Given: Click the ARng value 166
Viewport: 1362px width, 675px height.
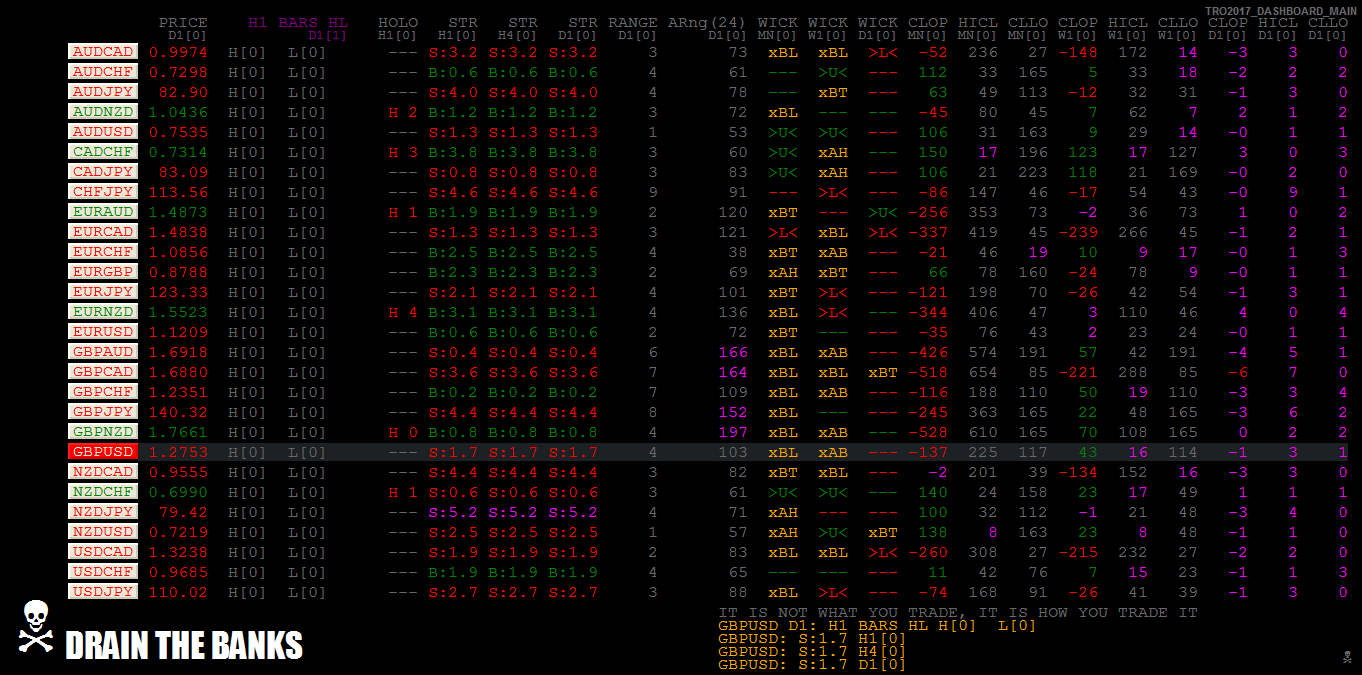Looking at the screenshot, I should 733,352.
